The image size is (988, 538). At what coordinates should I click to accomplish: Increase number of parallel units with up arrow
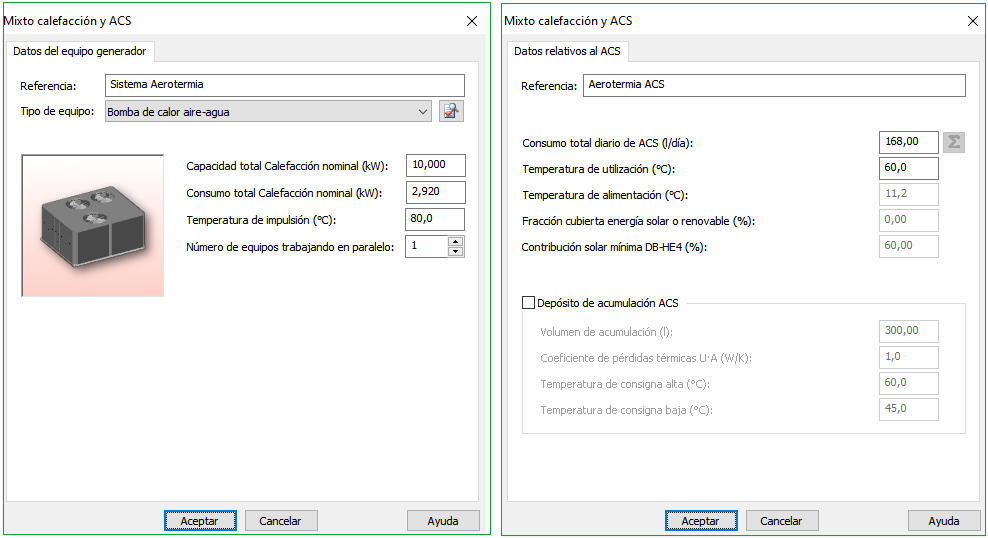tap(456, 241)
